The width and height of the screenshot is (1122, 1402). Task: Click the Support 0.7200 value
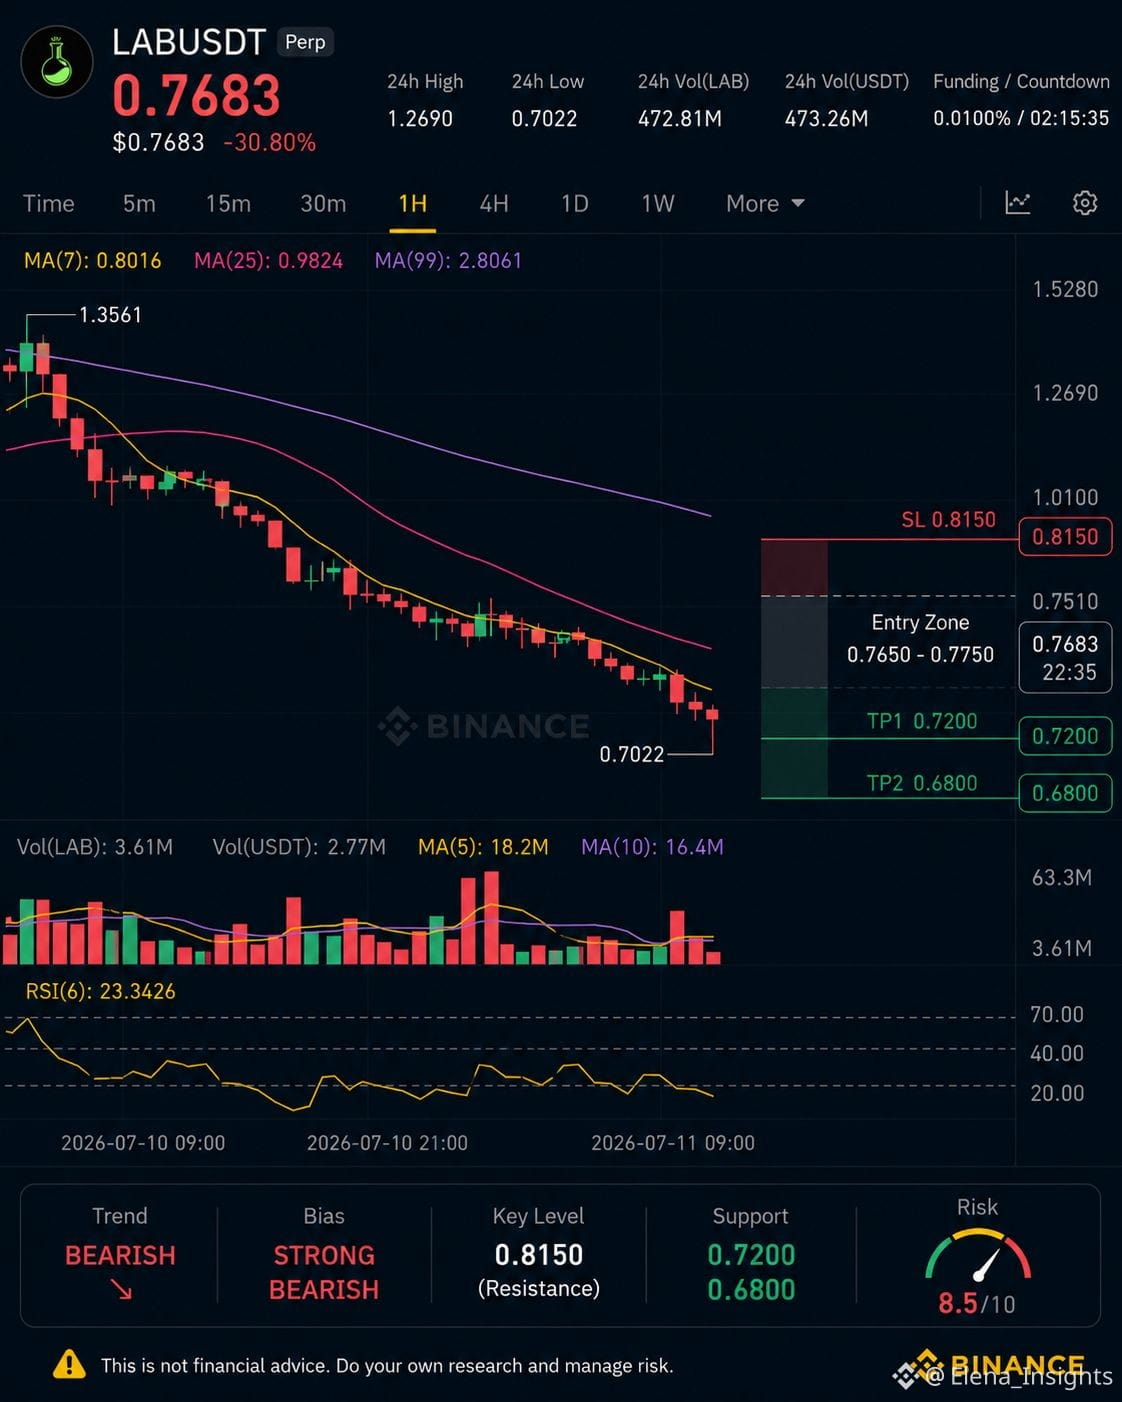pos(751,1255)
